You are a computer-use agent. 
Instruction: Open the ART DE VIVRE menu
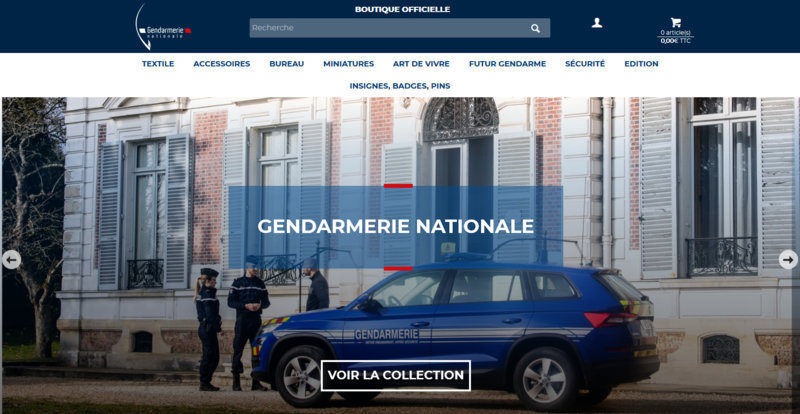(421, 64)
